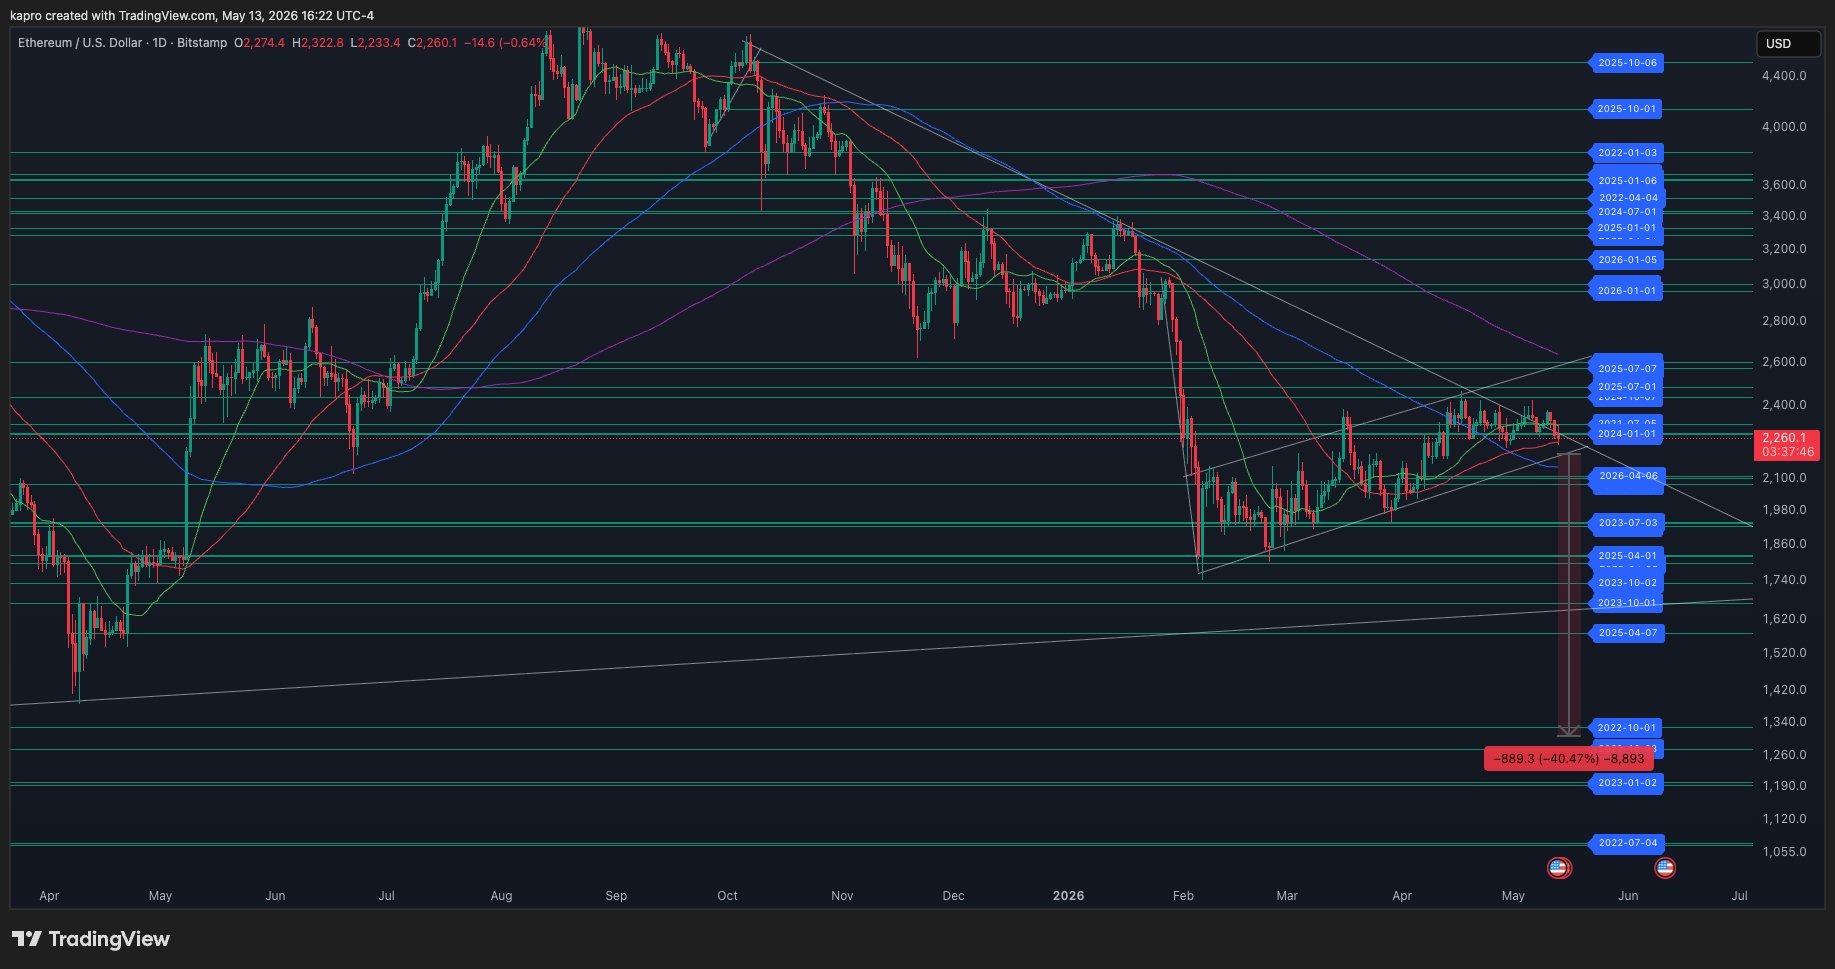1835x969 pixels.
Task: Click the 03:37:46 bar countdown timer
Action: point(1788,452)
